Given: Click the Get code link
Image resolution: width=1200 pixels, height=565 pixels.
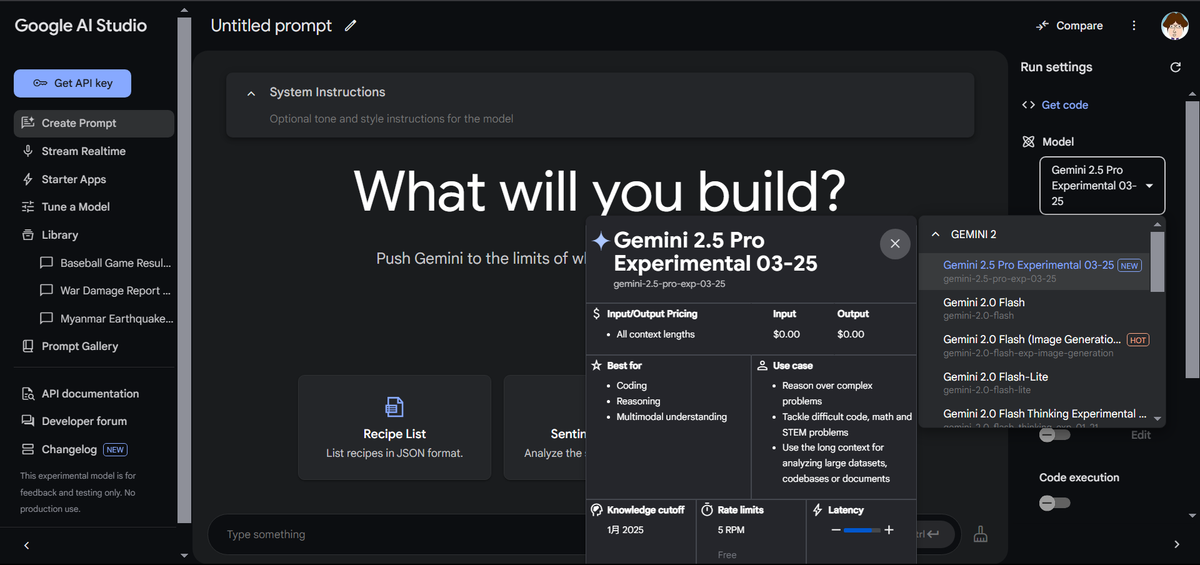Looking at the screenshot, I should (1064, 105).
